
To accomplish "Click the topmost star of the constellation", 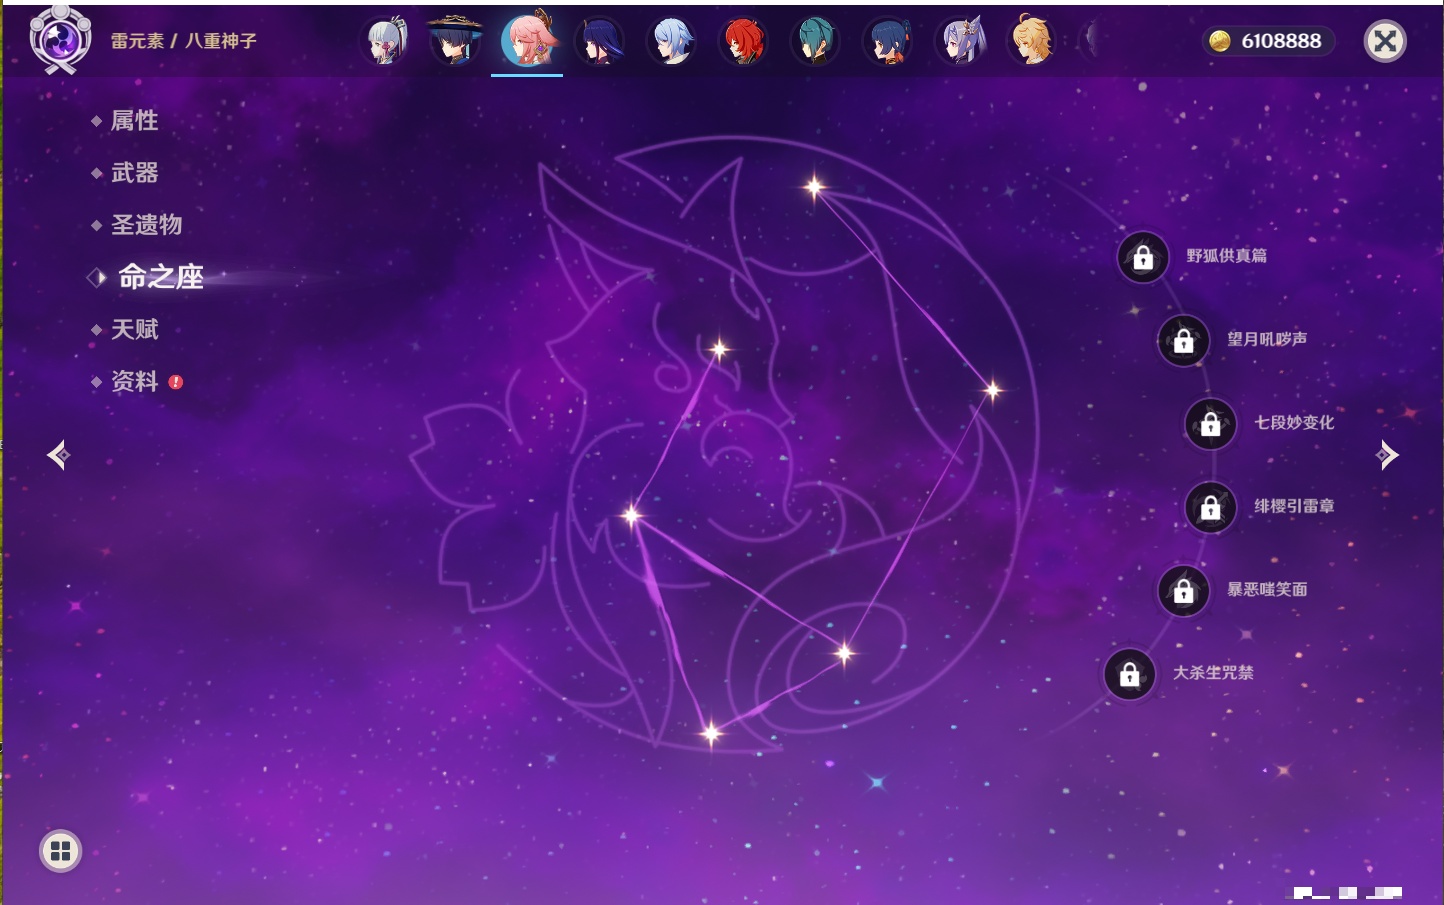I will pos(815,186).
